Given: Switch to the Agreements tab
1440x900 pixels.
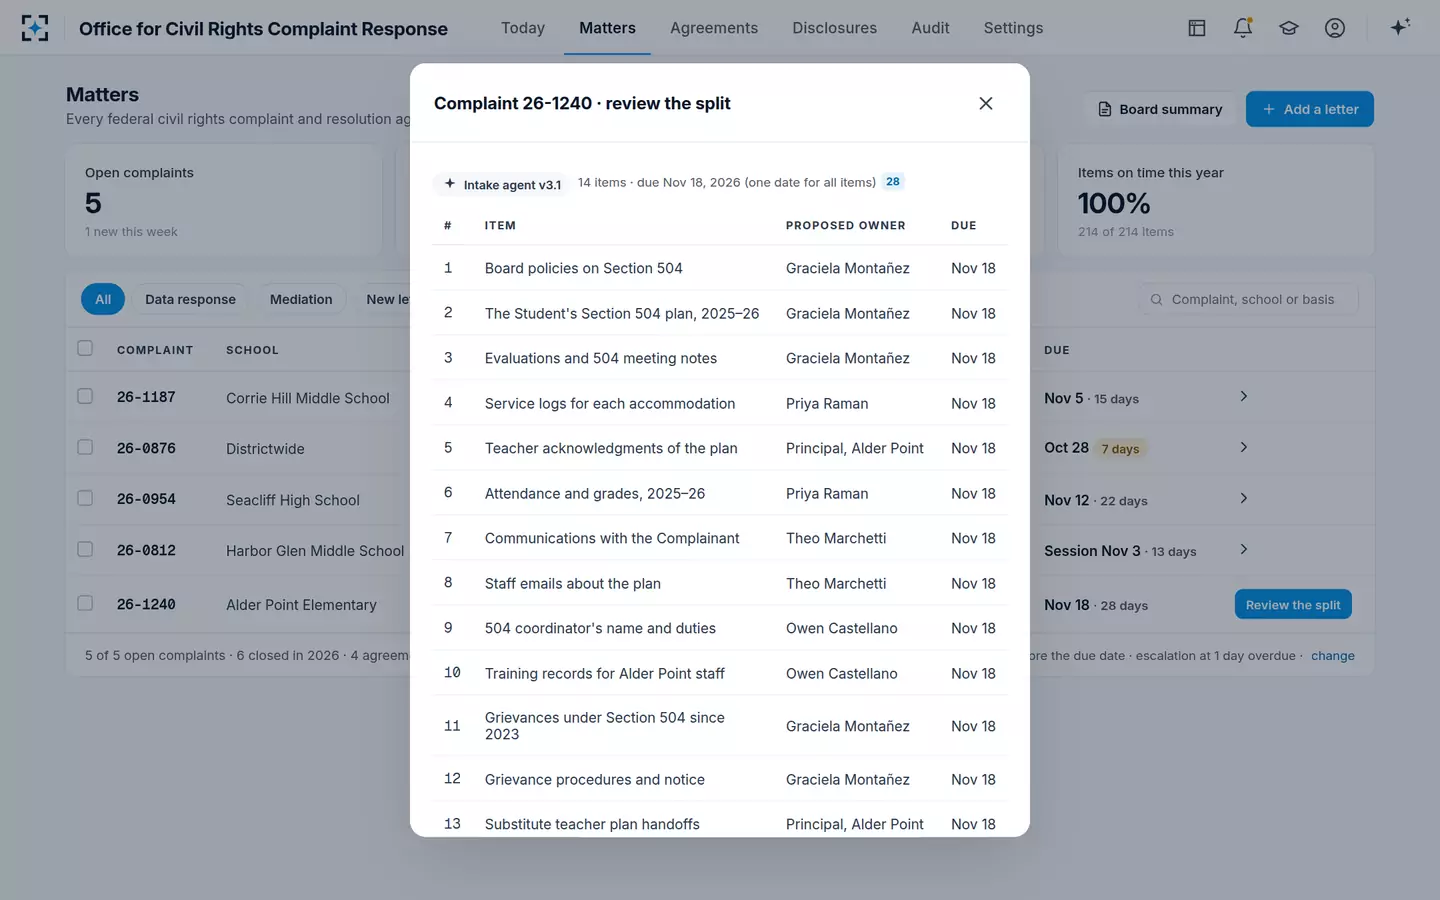Looking at the screenshot, I should tap(714, 28).
